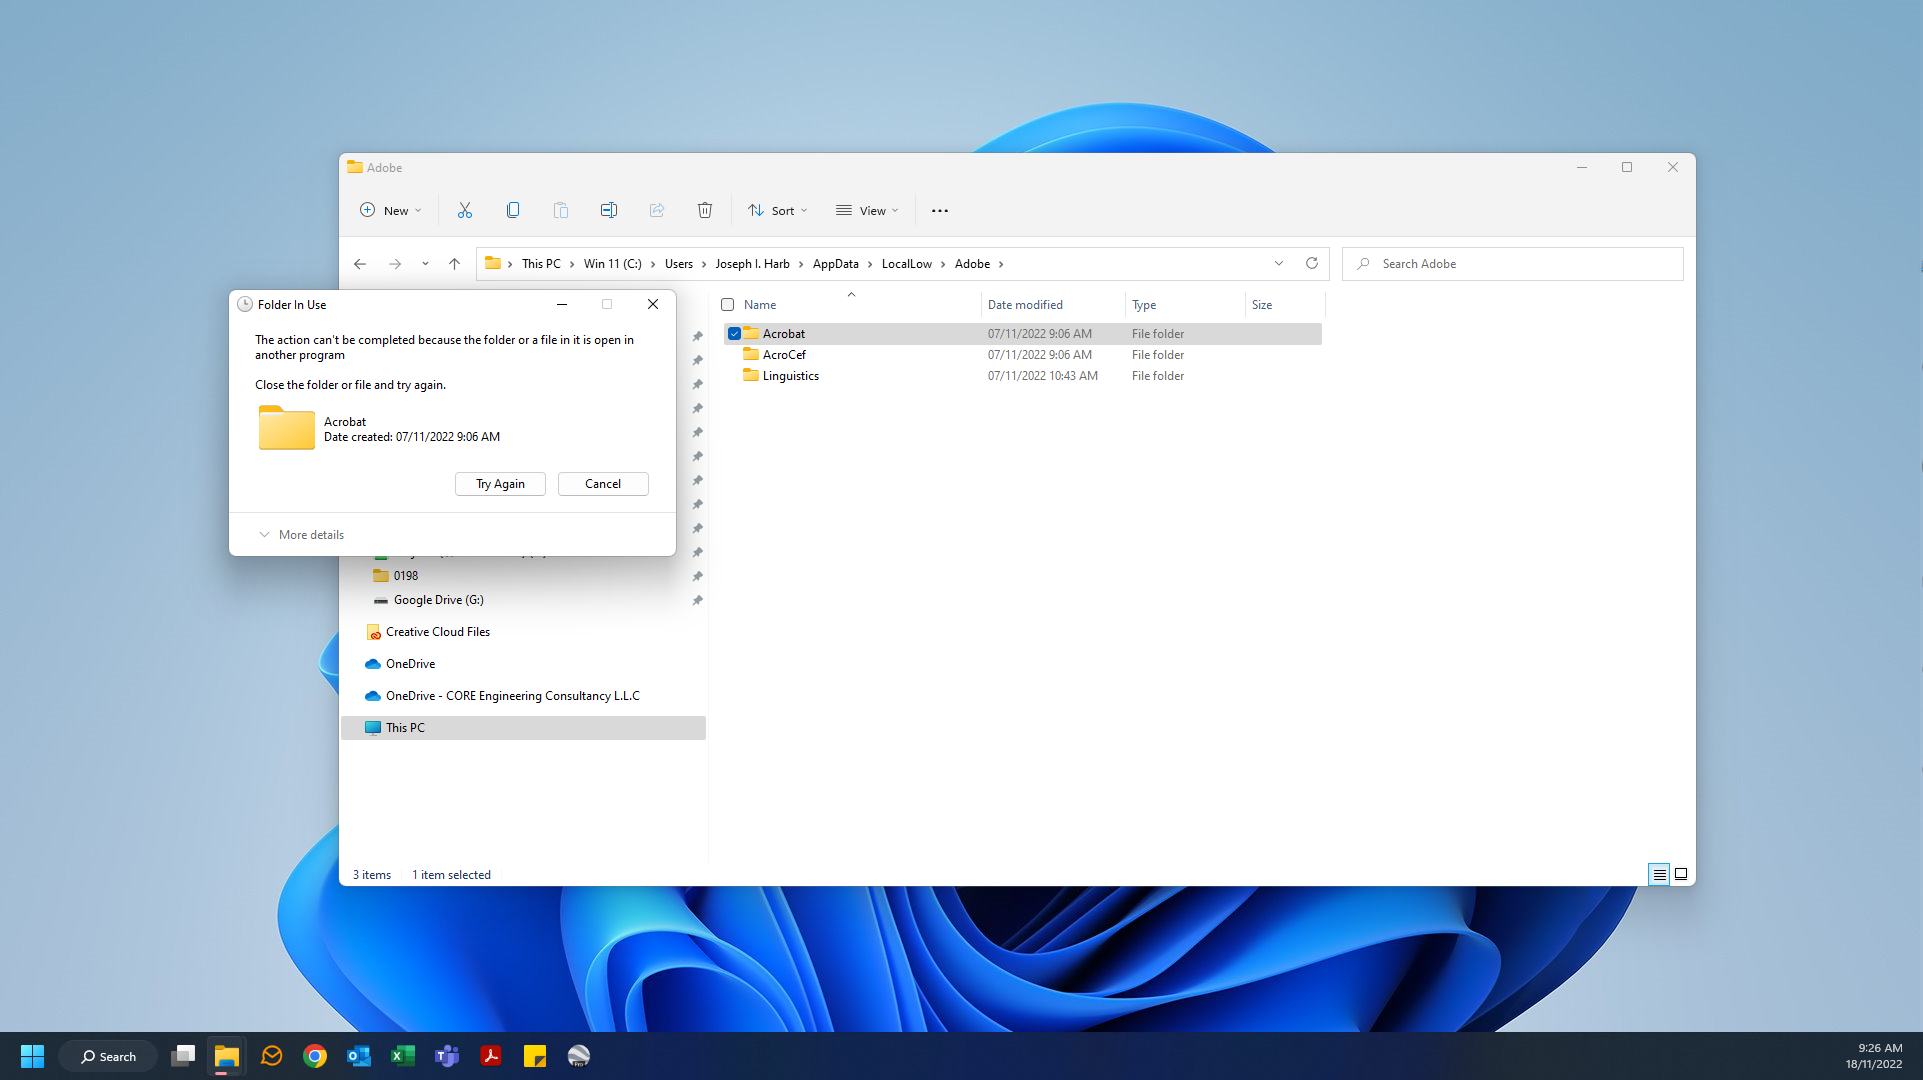The image size is (1923, 1080).
Task: Click the Rename icon in toolbar
Action: pyautogui.click(x=608, y=210)
